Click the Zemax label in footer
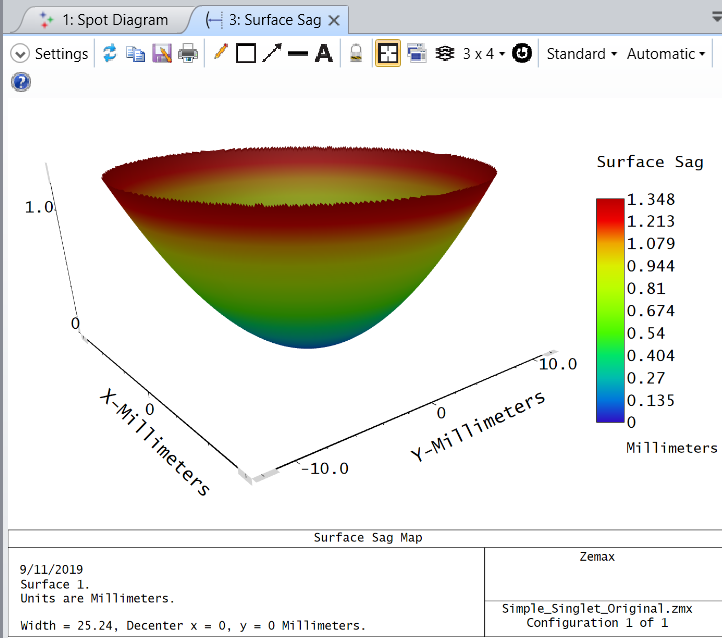This screenshot has width=722, height=638. pyautogui.click(x=597, y=557)
